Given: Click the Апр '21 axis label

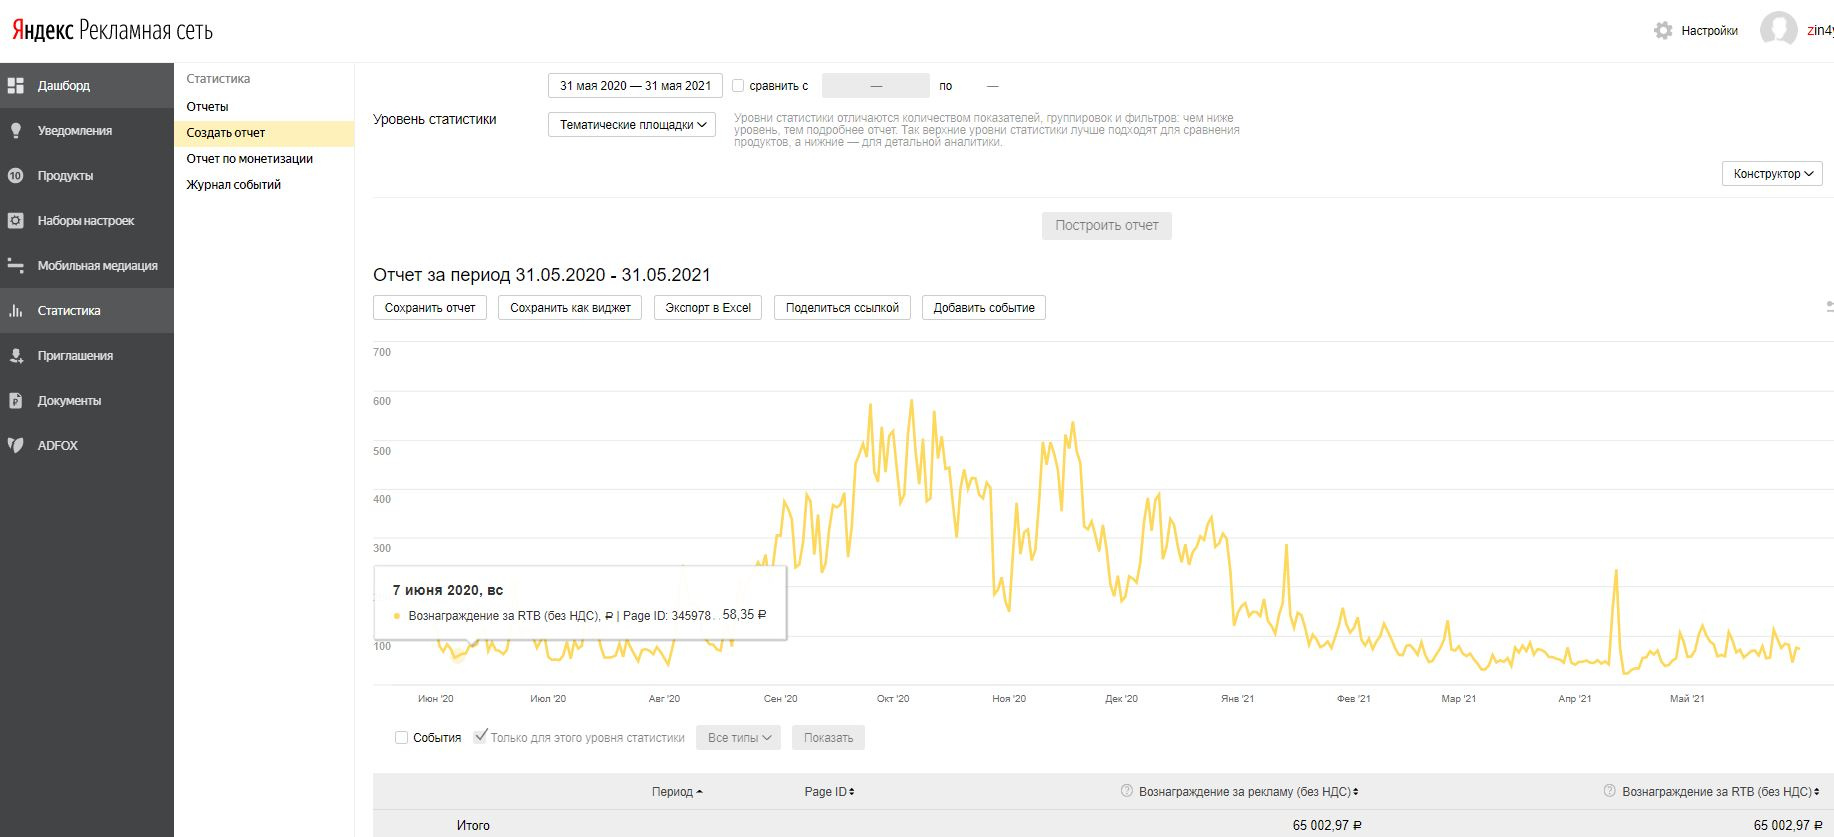Looking at the screenshot, I should (1575, 699).
